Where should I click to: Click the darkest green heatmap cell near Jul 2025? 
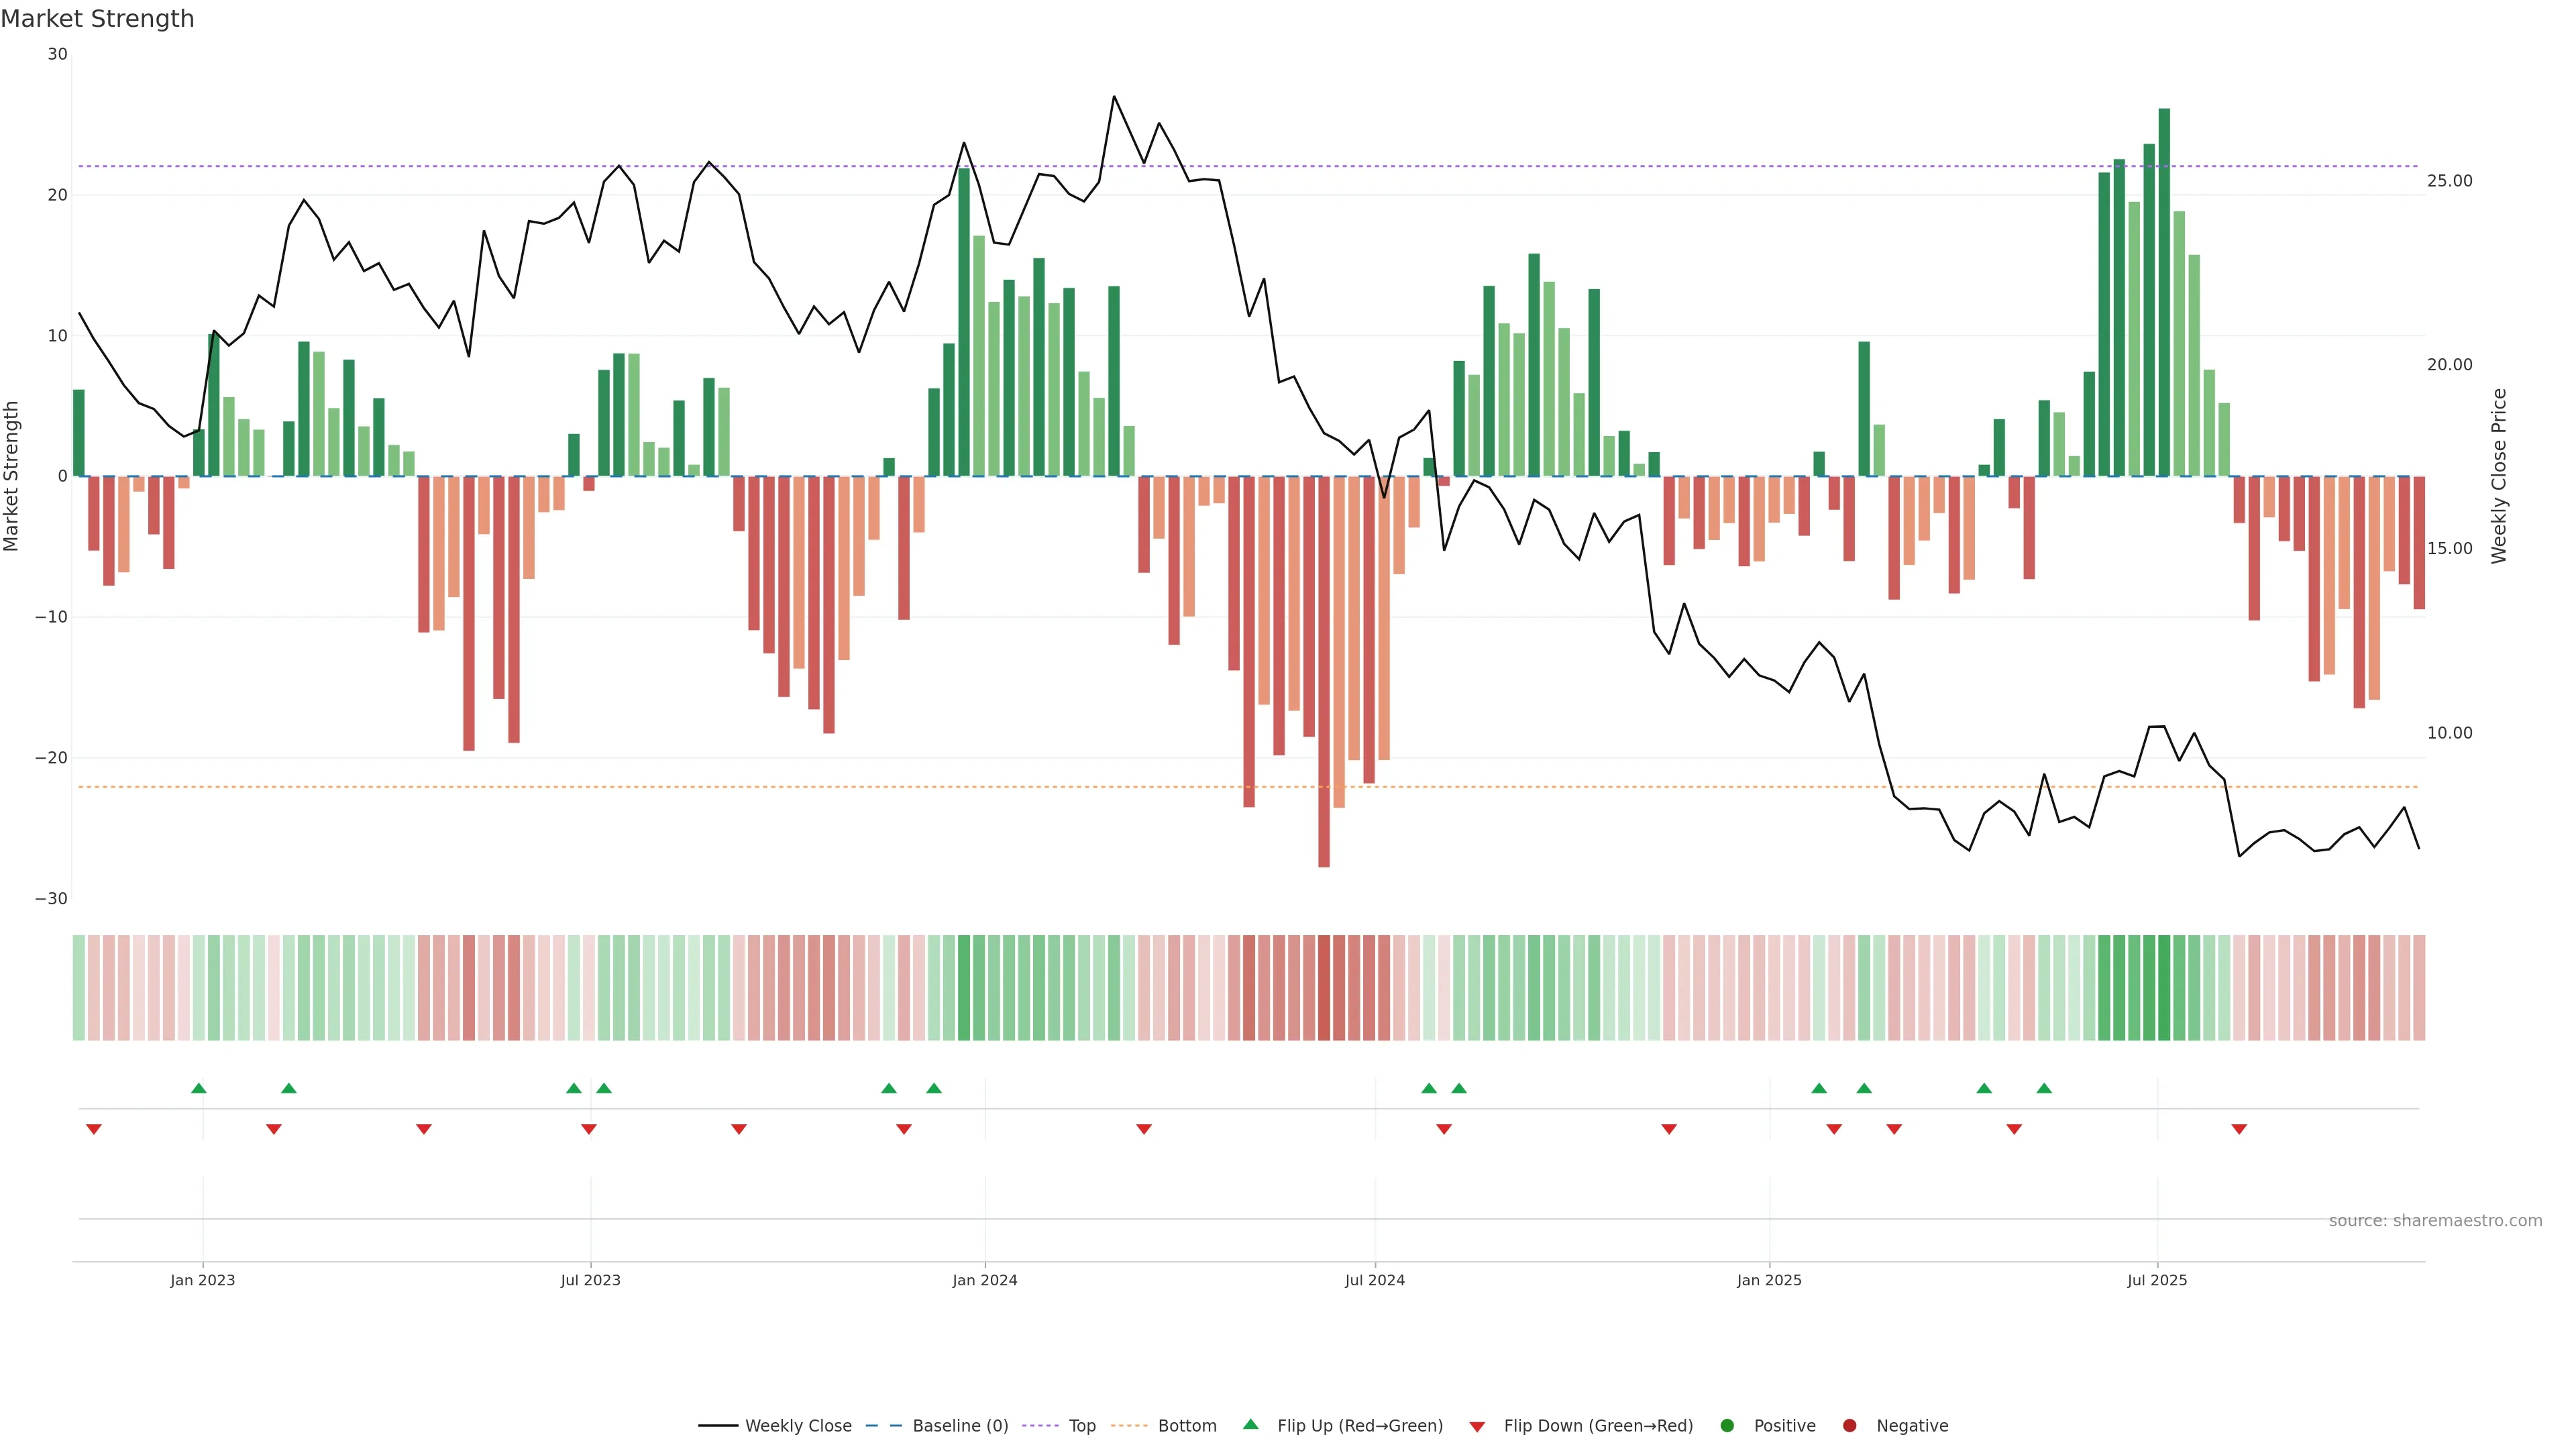[x=2164, y=988]
